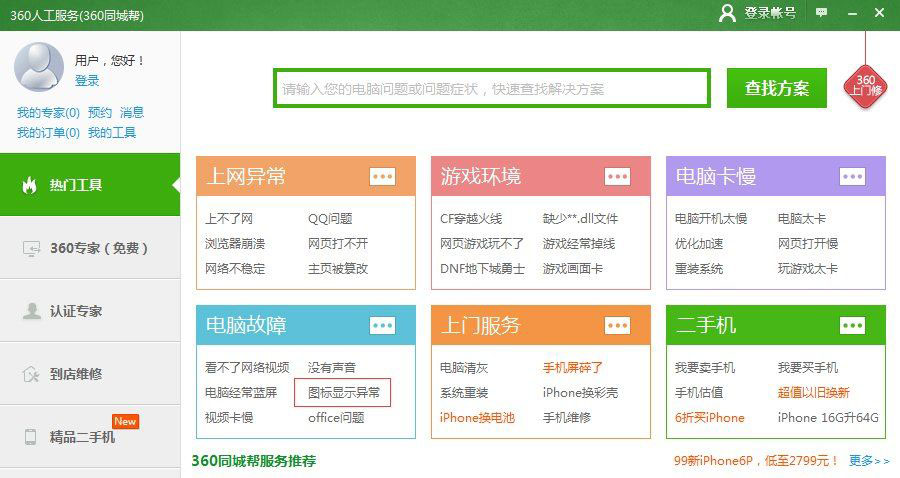Select the 游戏画面卡 item

572,269
